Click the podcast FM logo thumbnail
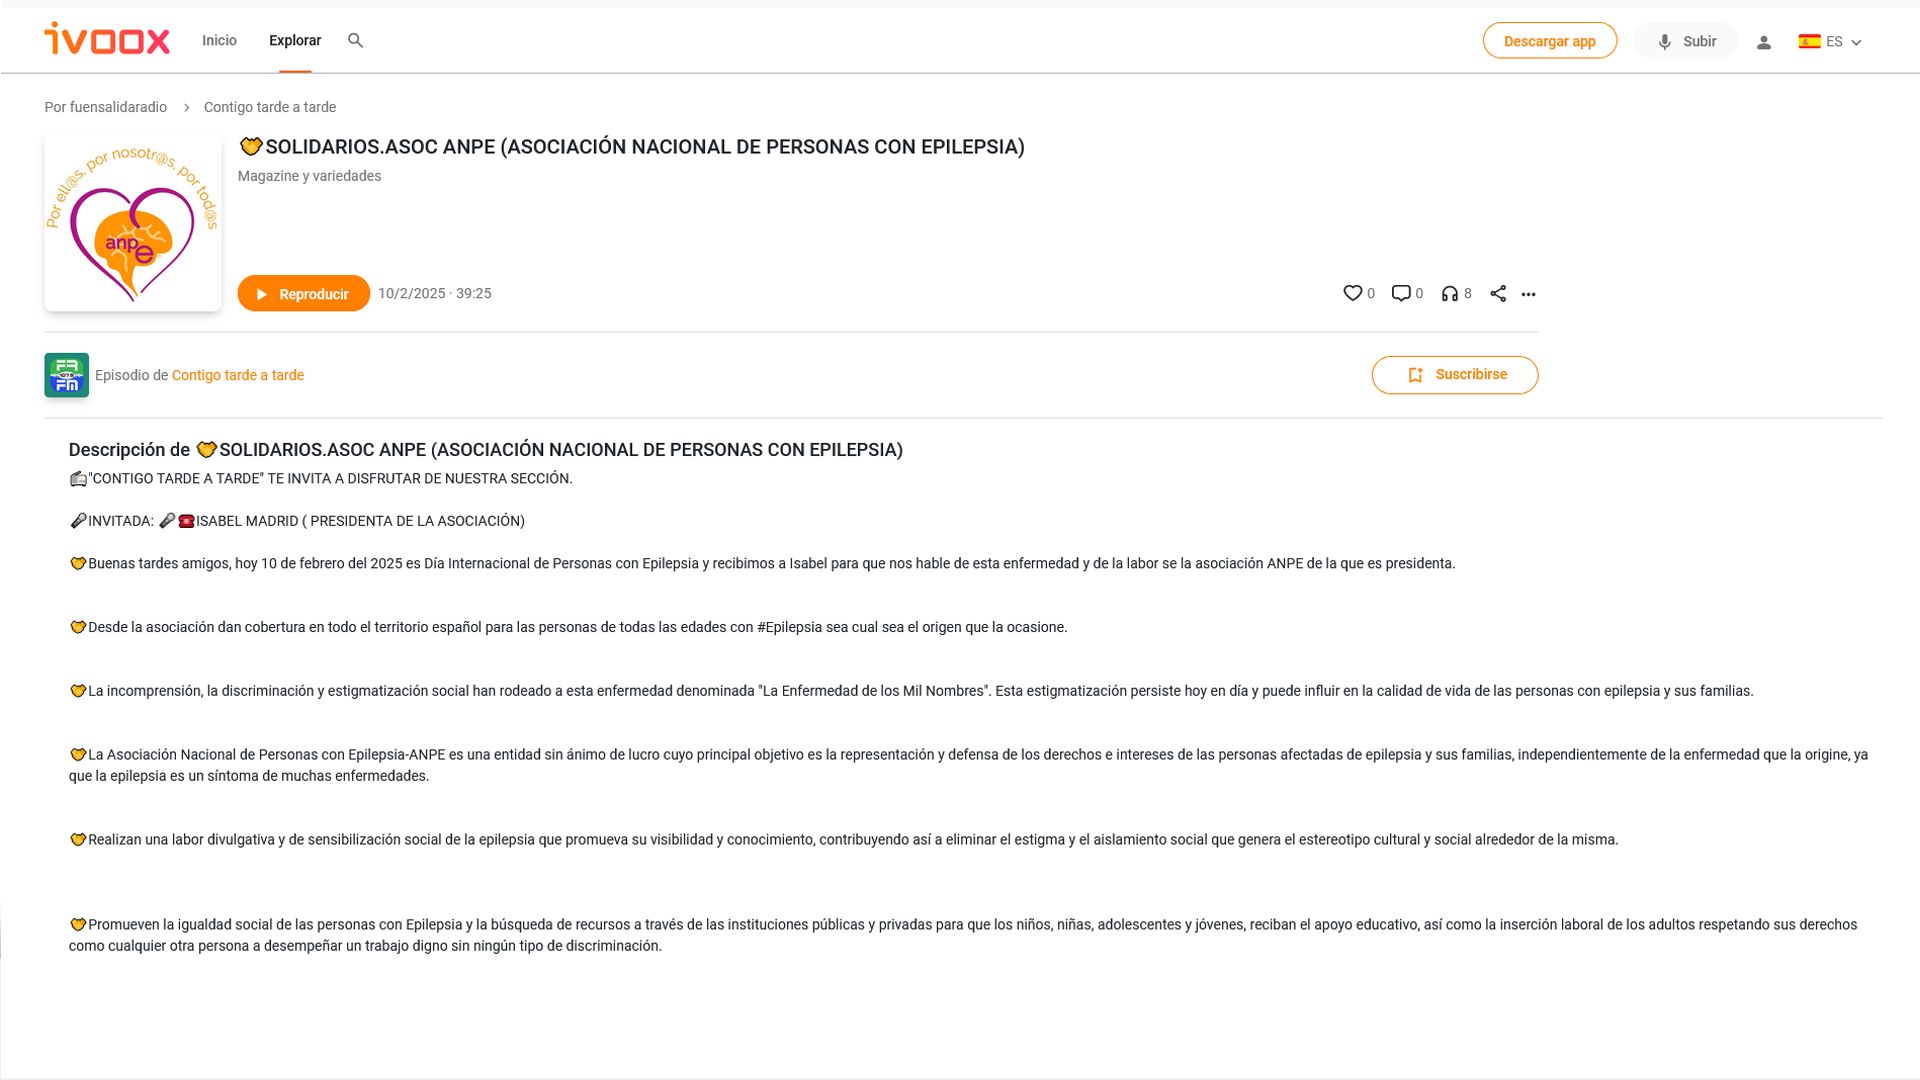1920x1080 pixels. [x=66, y=375]
